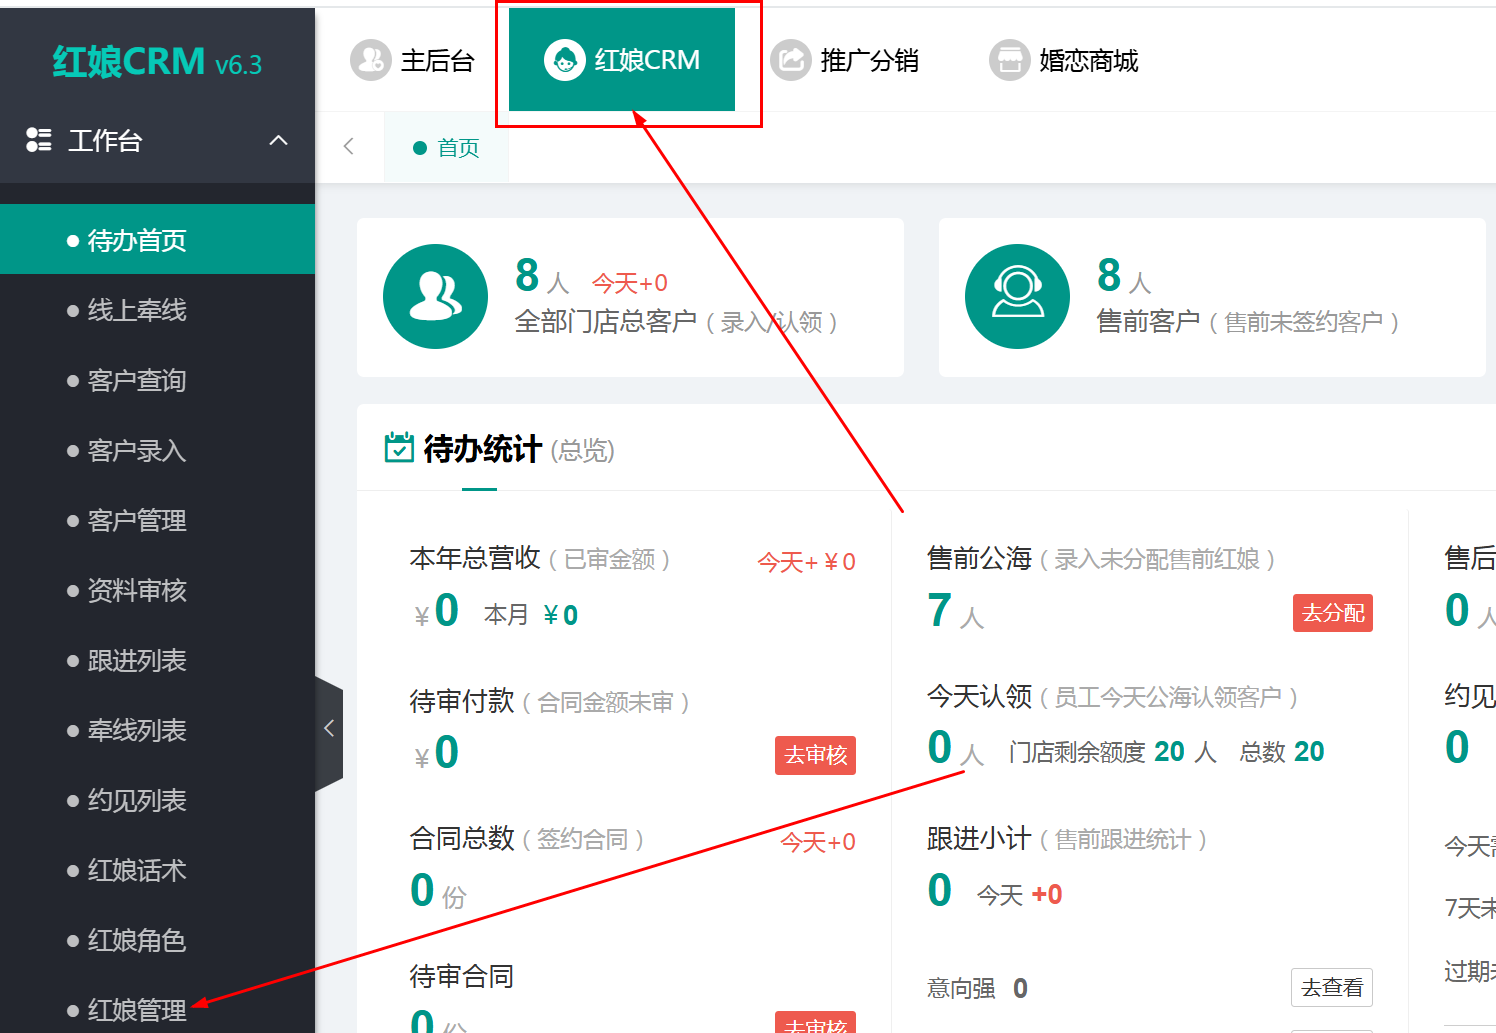1496x1033 pixels.
Task: Click the 售前客户 headset icon
Action: click(x=1017, y=297)
